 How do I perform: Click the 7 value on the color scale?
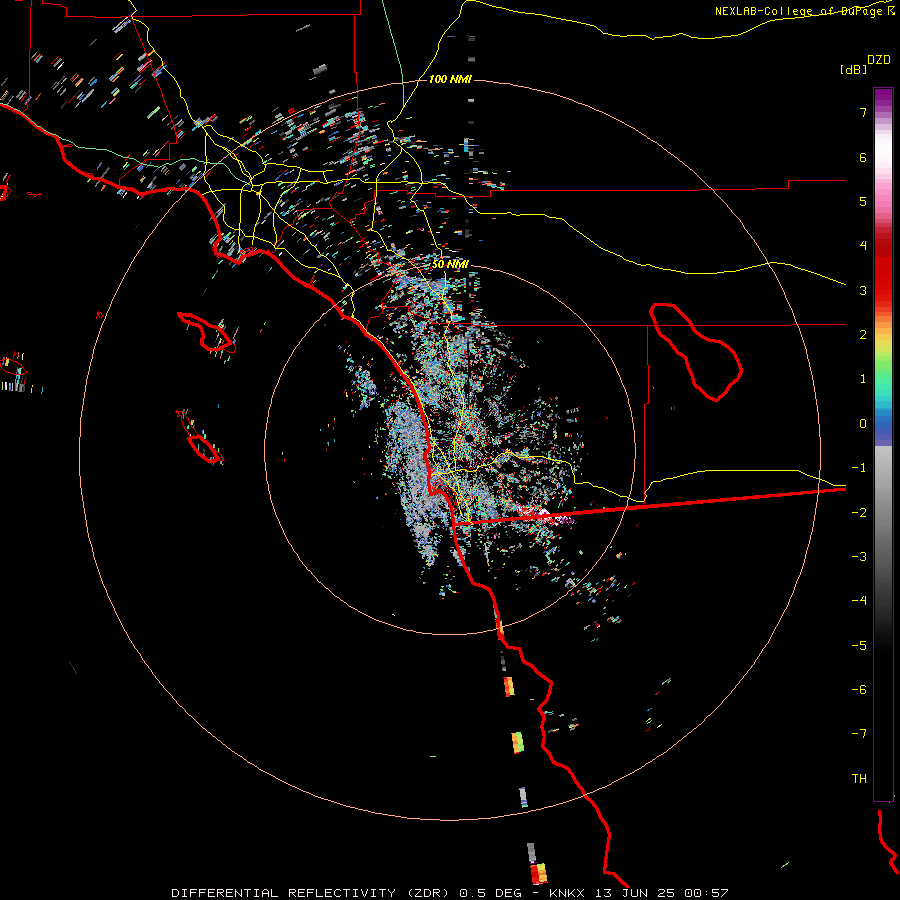863,112
